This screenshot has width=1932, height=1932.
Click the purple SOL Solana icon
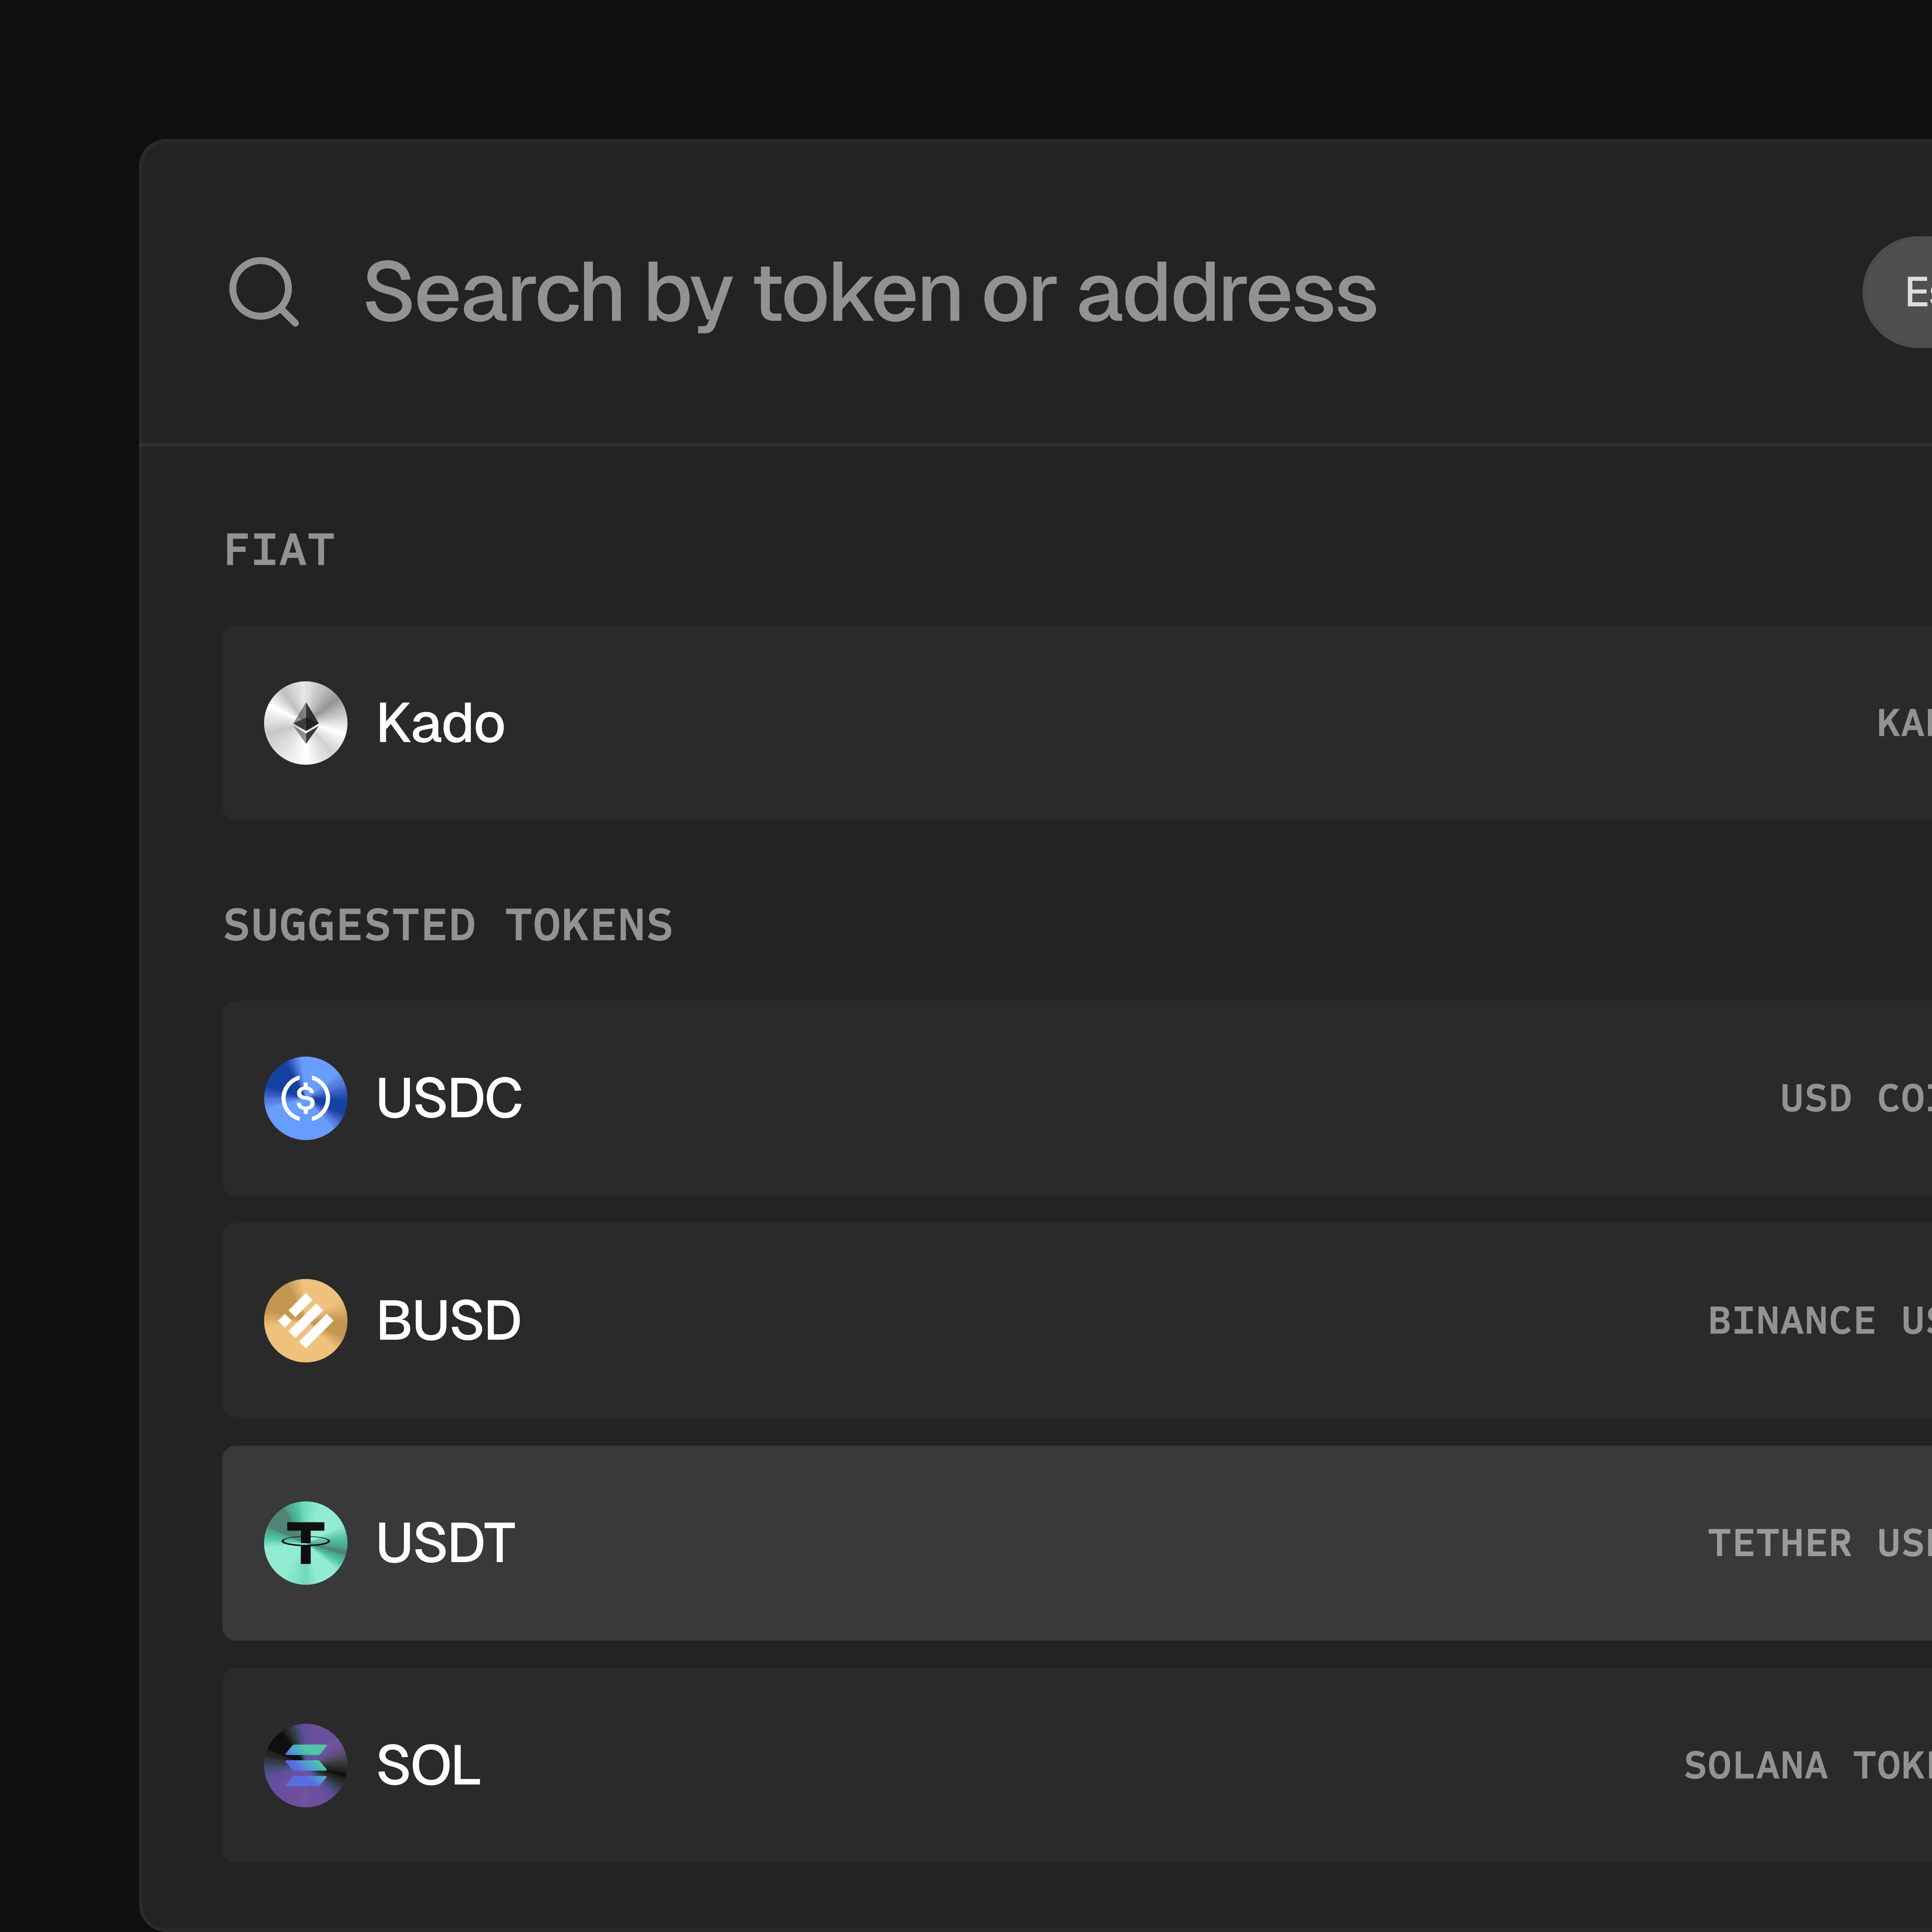[306, 1765]
